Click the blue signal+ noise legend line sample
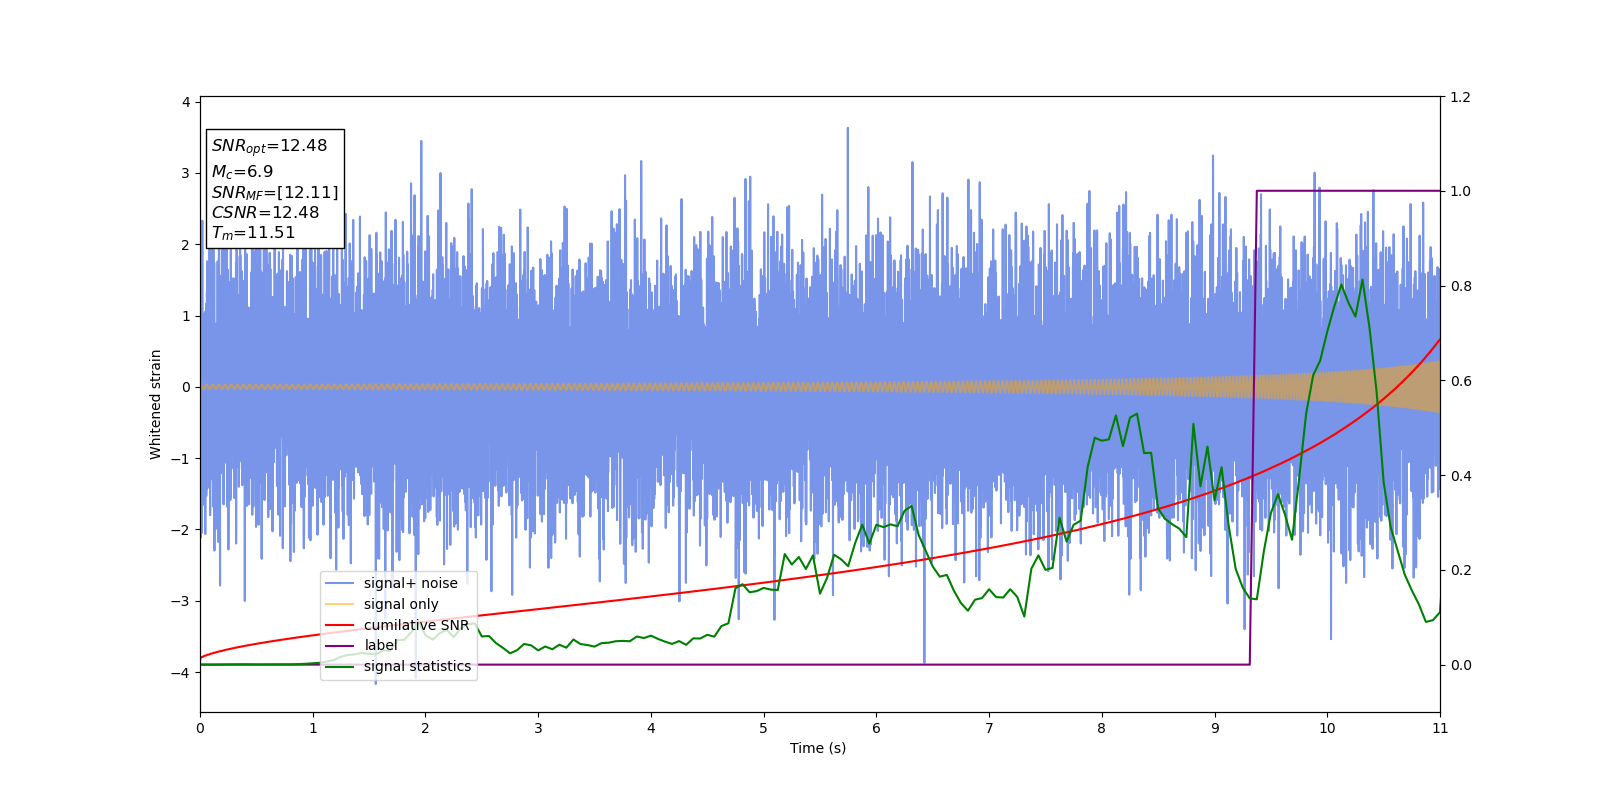 (x=340, y=584)
